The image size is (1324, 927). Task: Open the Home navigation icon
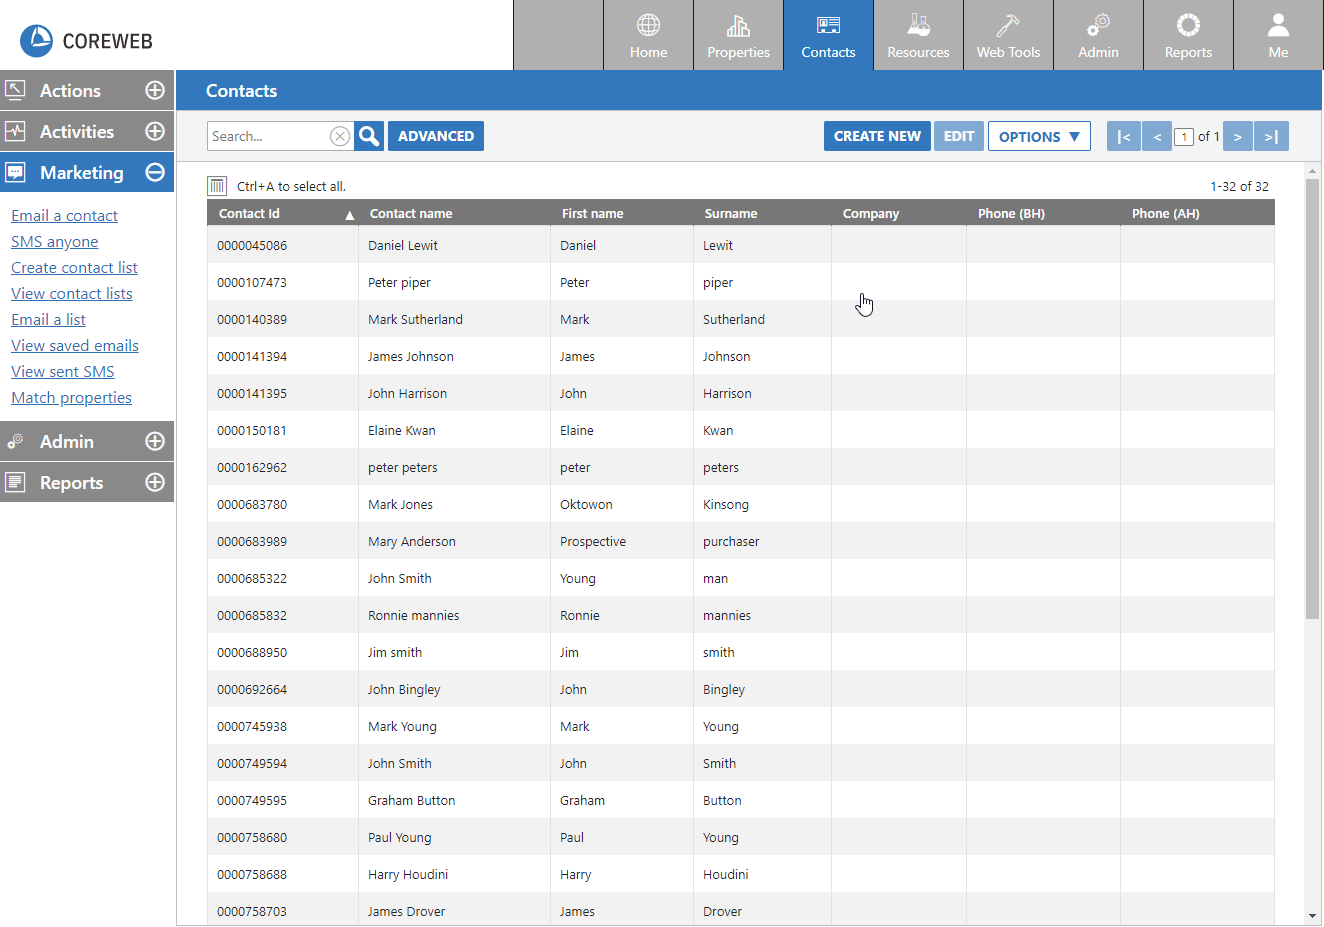pyautogui.click(x=648, y=36)
